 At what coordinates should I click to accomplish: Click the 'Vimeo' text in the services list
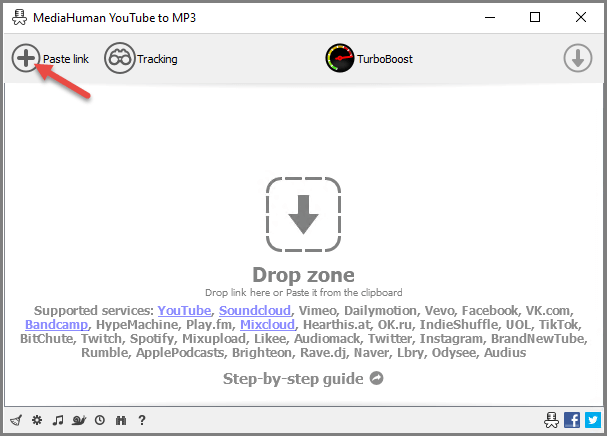(x=317, y=311)
